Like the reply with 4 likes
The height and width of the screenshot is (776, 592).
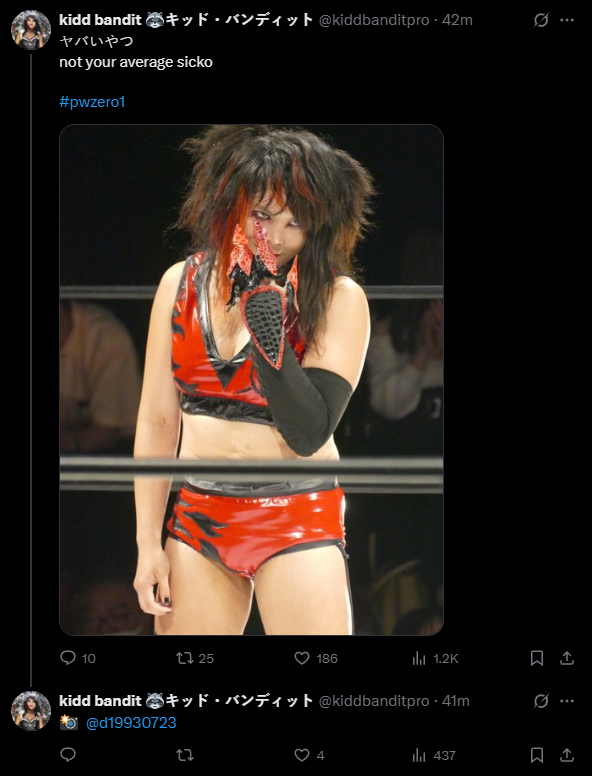(x=309, y=755)
